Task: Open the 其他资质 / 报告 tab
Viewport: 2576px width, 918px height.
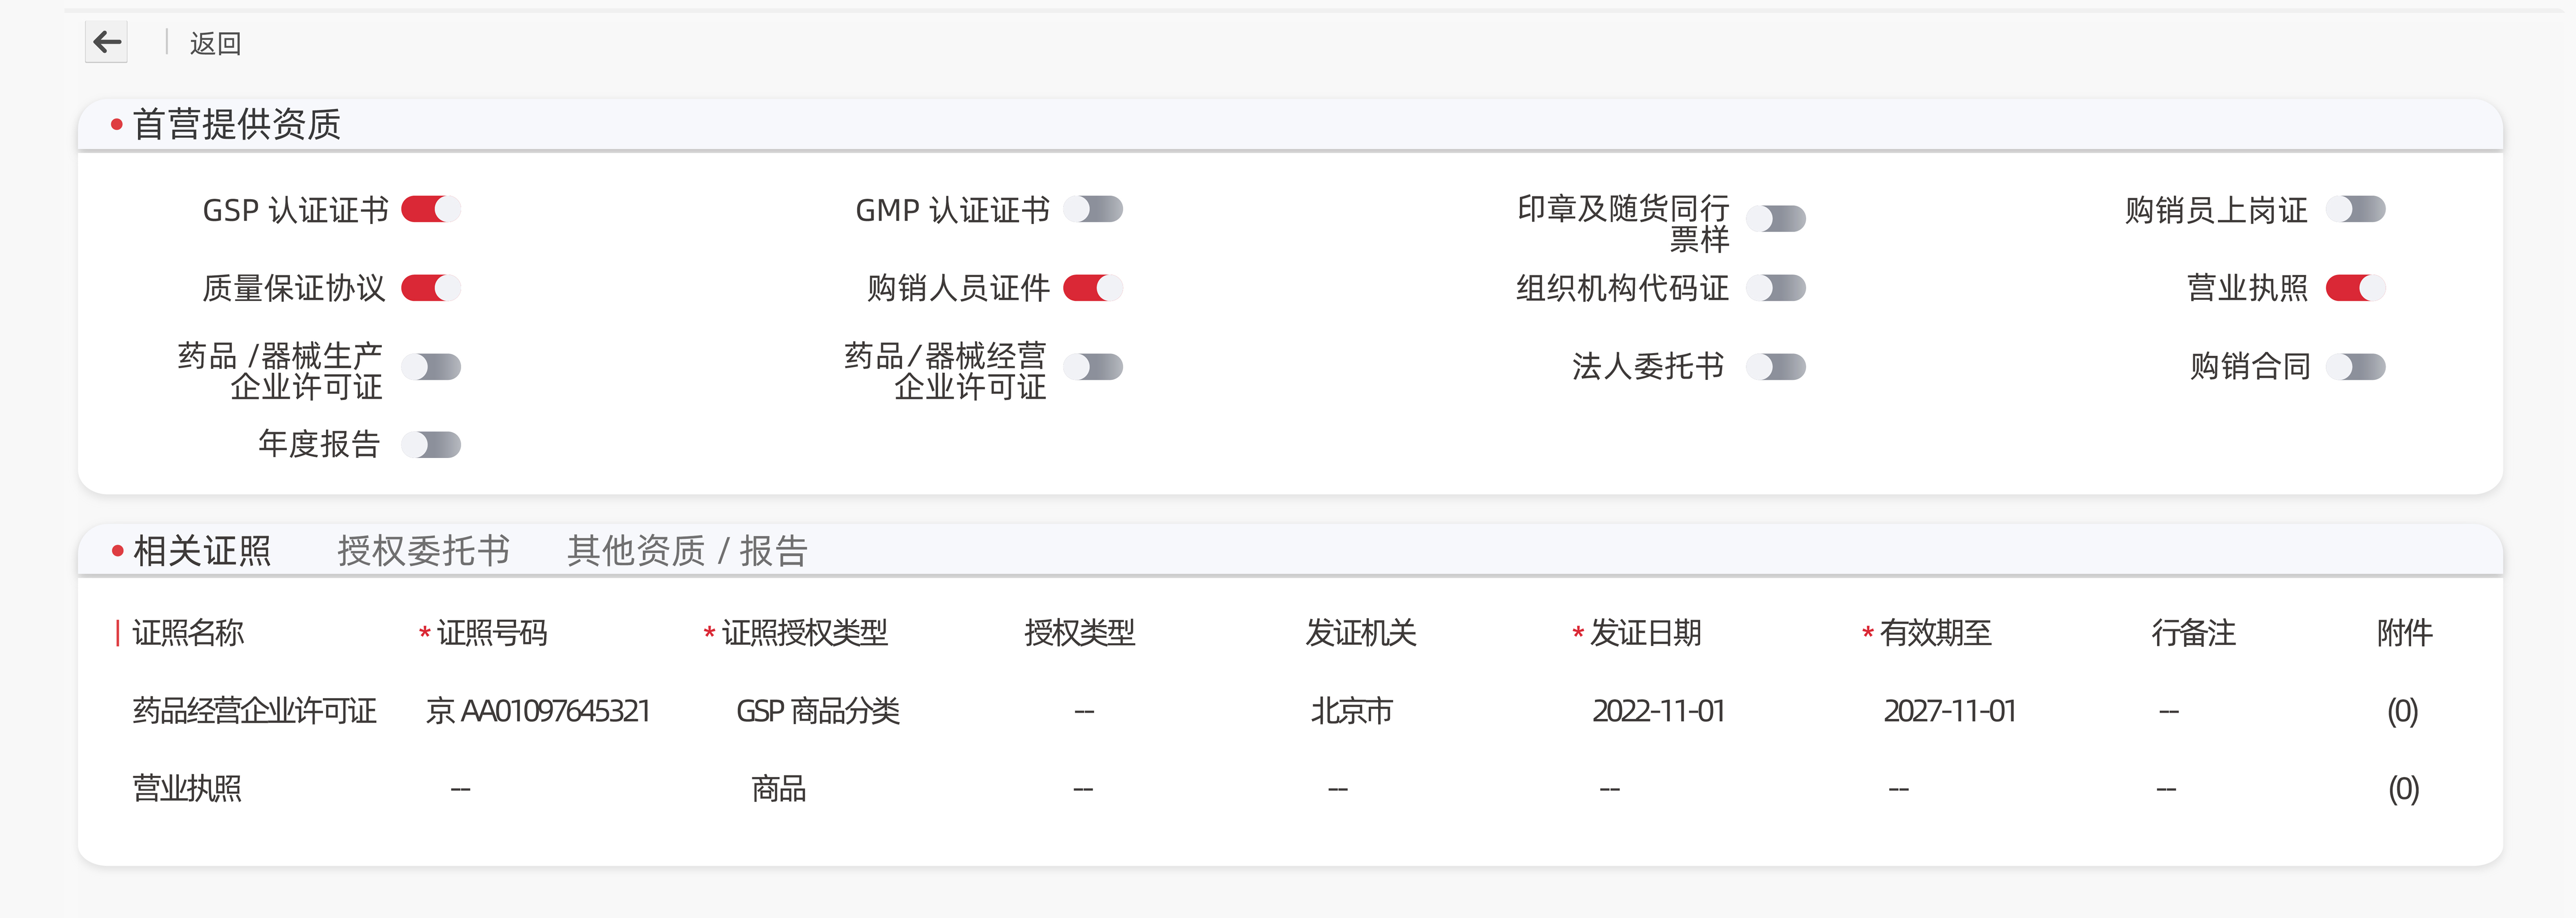Action: [x=687, y=551]
